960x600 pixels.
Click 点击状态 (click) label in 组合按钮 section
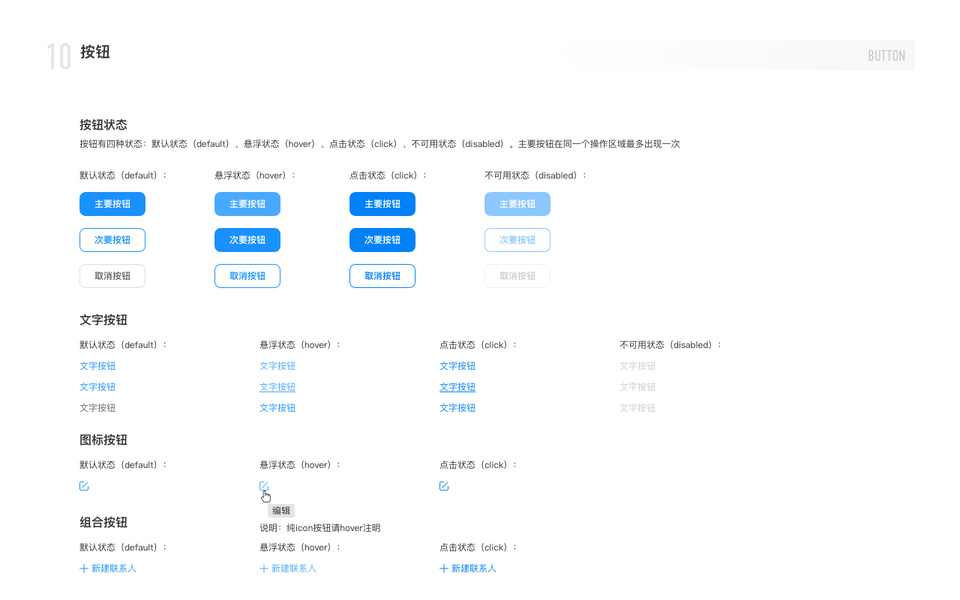pyautogui.click(x=478, y=547)
